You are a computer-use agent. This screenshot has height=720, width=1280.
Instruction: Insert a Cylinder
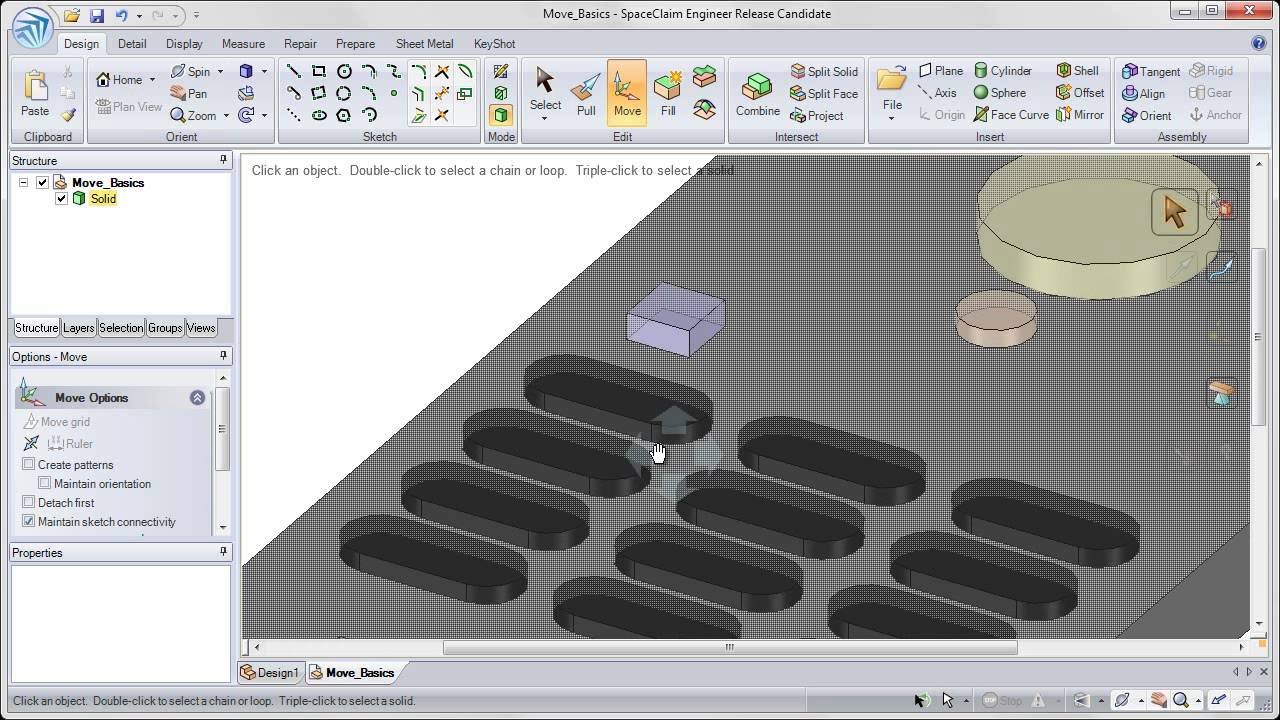coord(1002,71)
